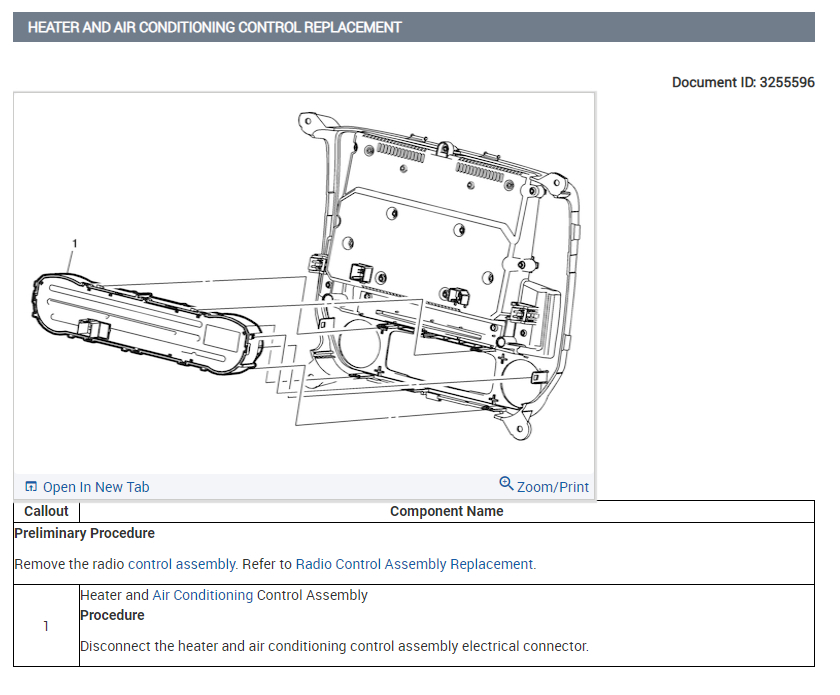Click the Zoom/Print link text
The image size is (840, 695).
tap(553, 487)
